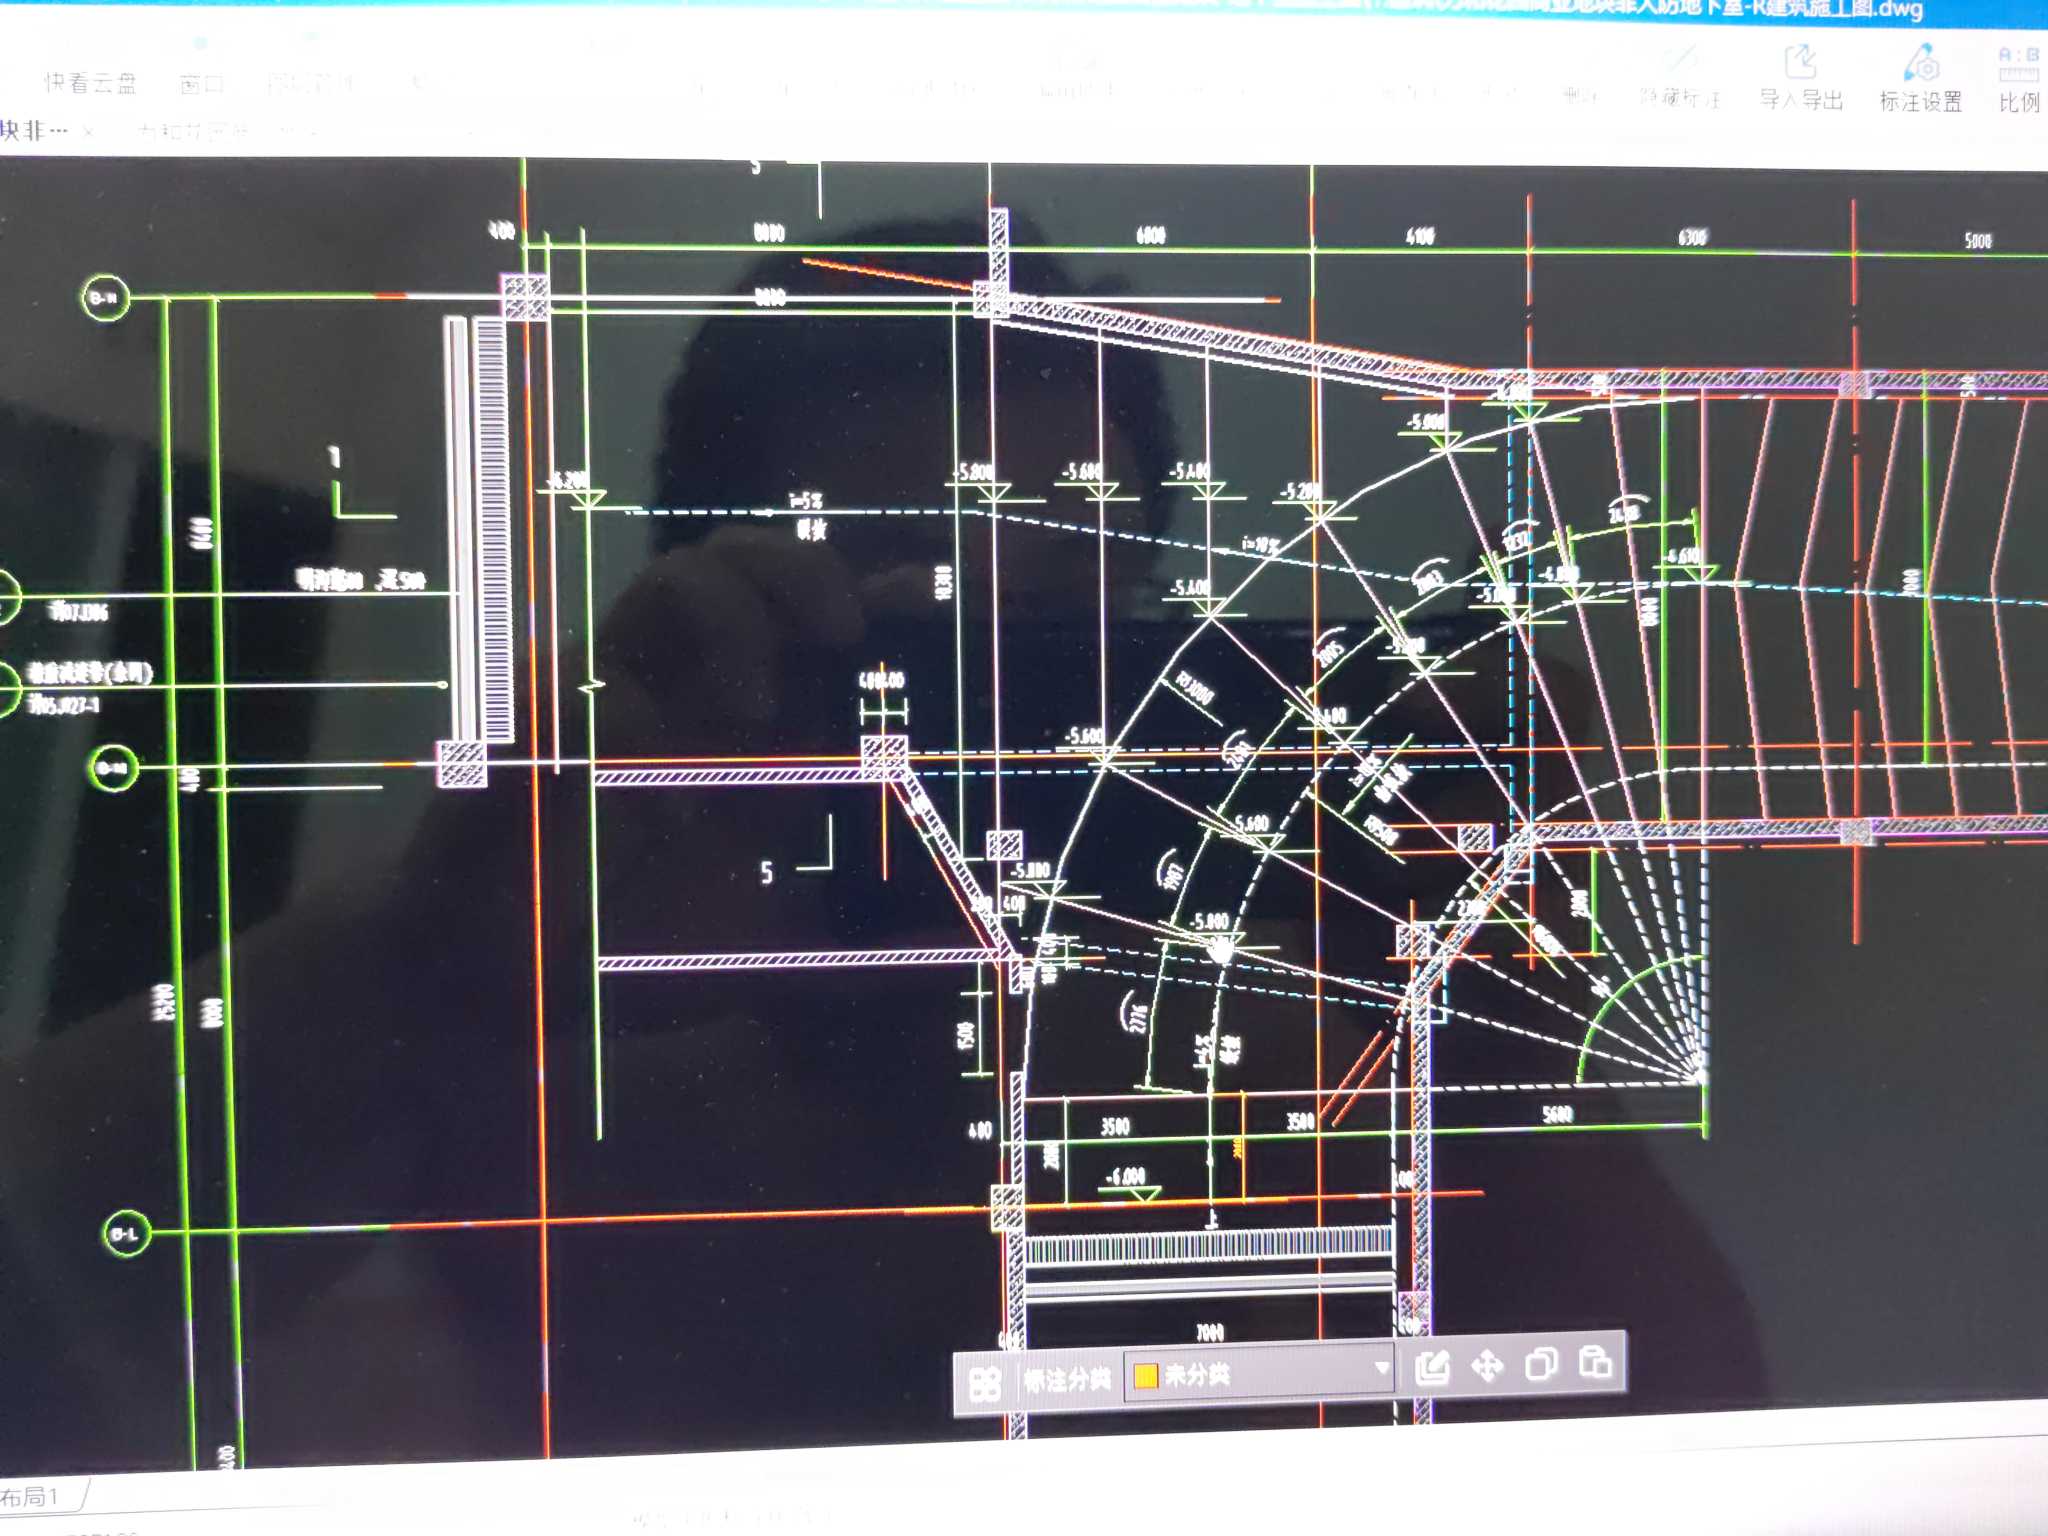This screenshot has width=2048, height=1536.
Task: Select the 5000 top dimension text
Action: [1977, 241]
